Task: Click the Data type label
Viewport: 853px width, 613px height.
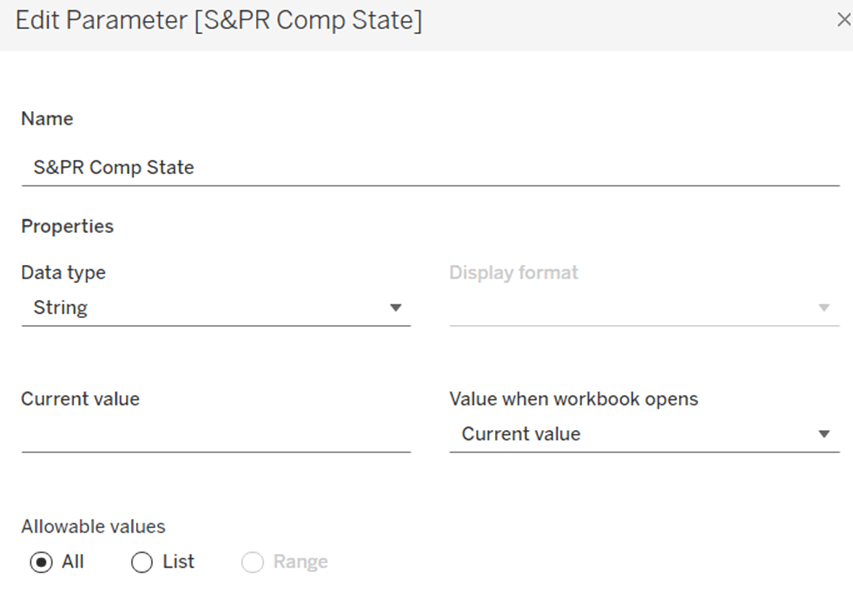Action: pyautogui.click(x=63, y=272)
